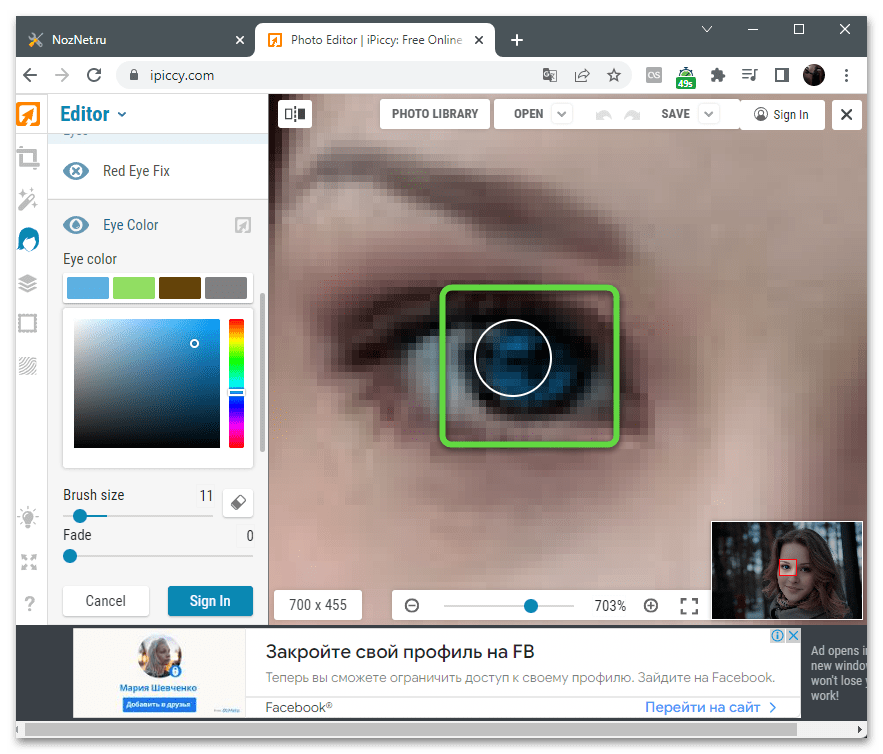Click Sign In at top right
The height and width of the screenshot is (754, 883).
click(x=782, y=115)
